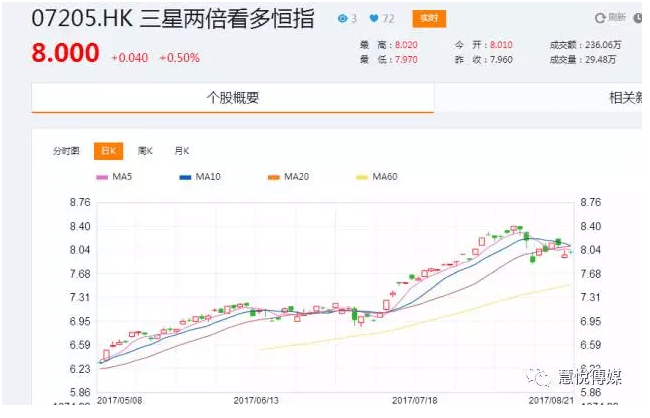Switch to 周K weekly chart
The height and width of the screenshot is (418, 650).
pos(145,151)
